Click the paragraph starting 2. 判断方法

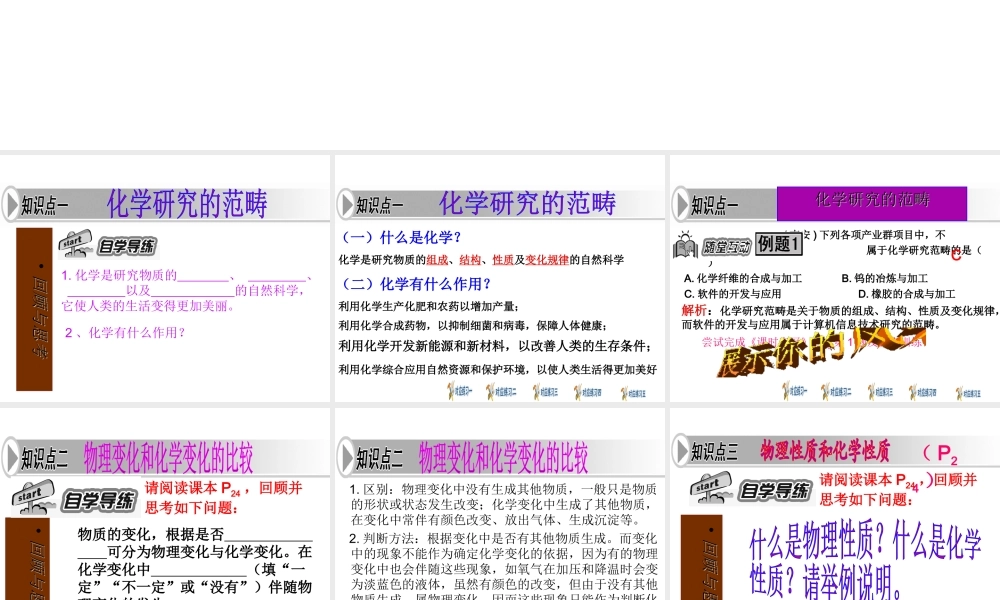pos(503,566)
